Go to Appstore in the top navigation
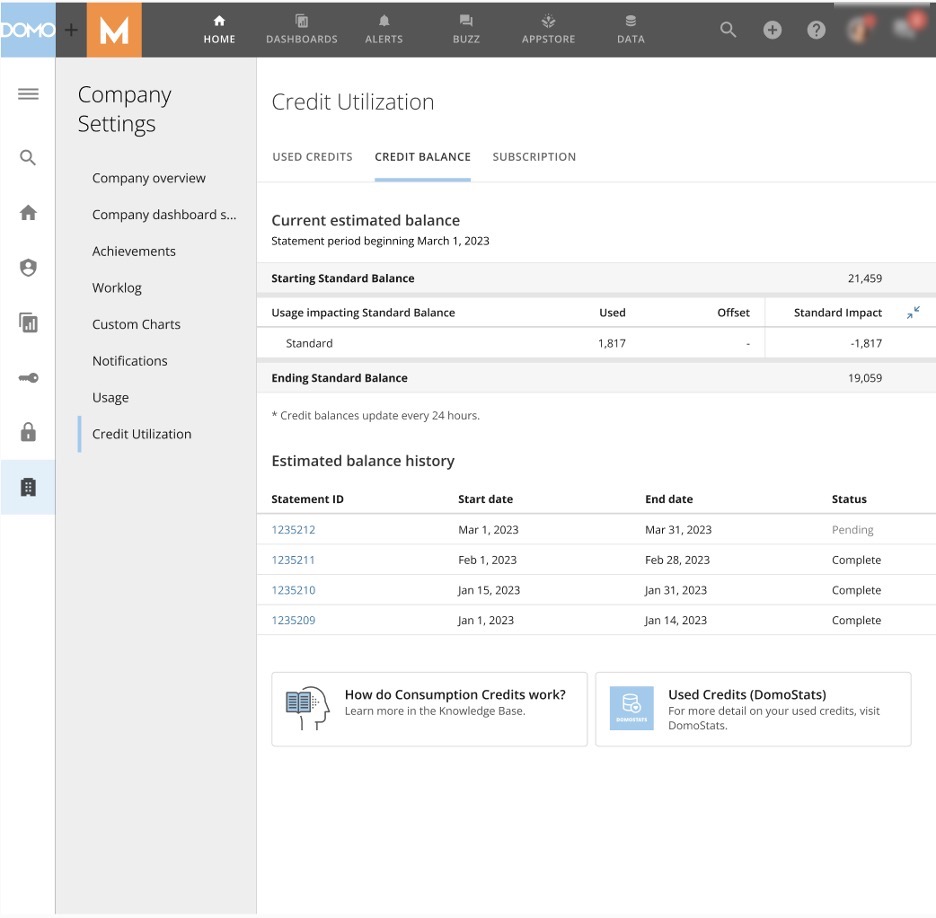Image resolution: width=936 pixels, height=918 pixels. click(x=548, y=30)
